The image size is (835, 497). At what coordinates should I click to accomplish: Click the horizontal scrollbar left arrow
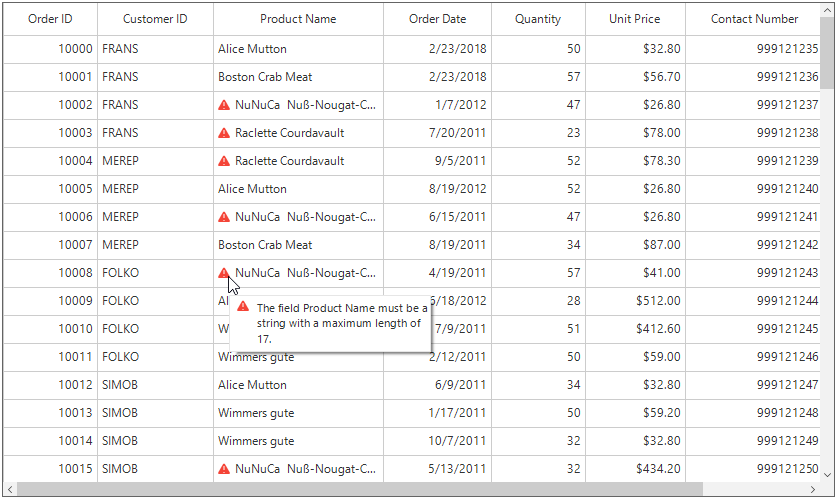click(10, 489)
